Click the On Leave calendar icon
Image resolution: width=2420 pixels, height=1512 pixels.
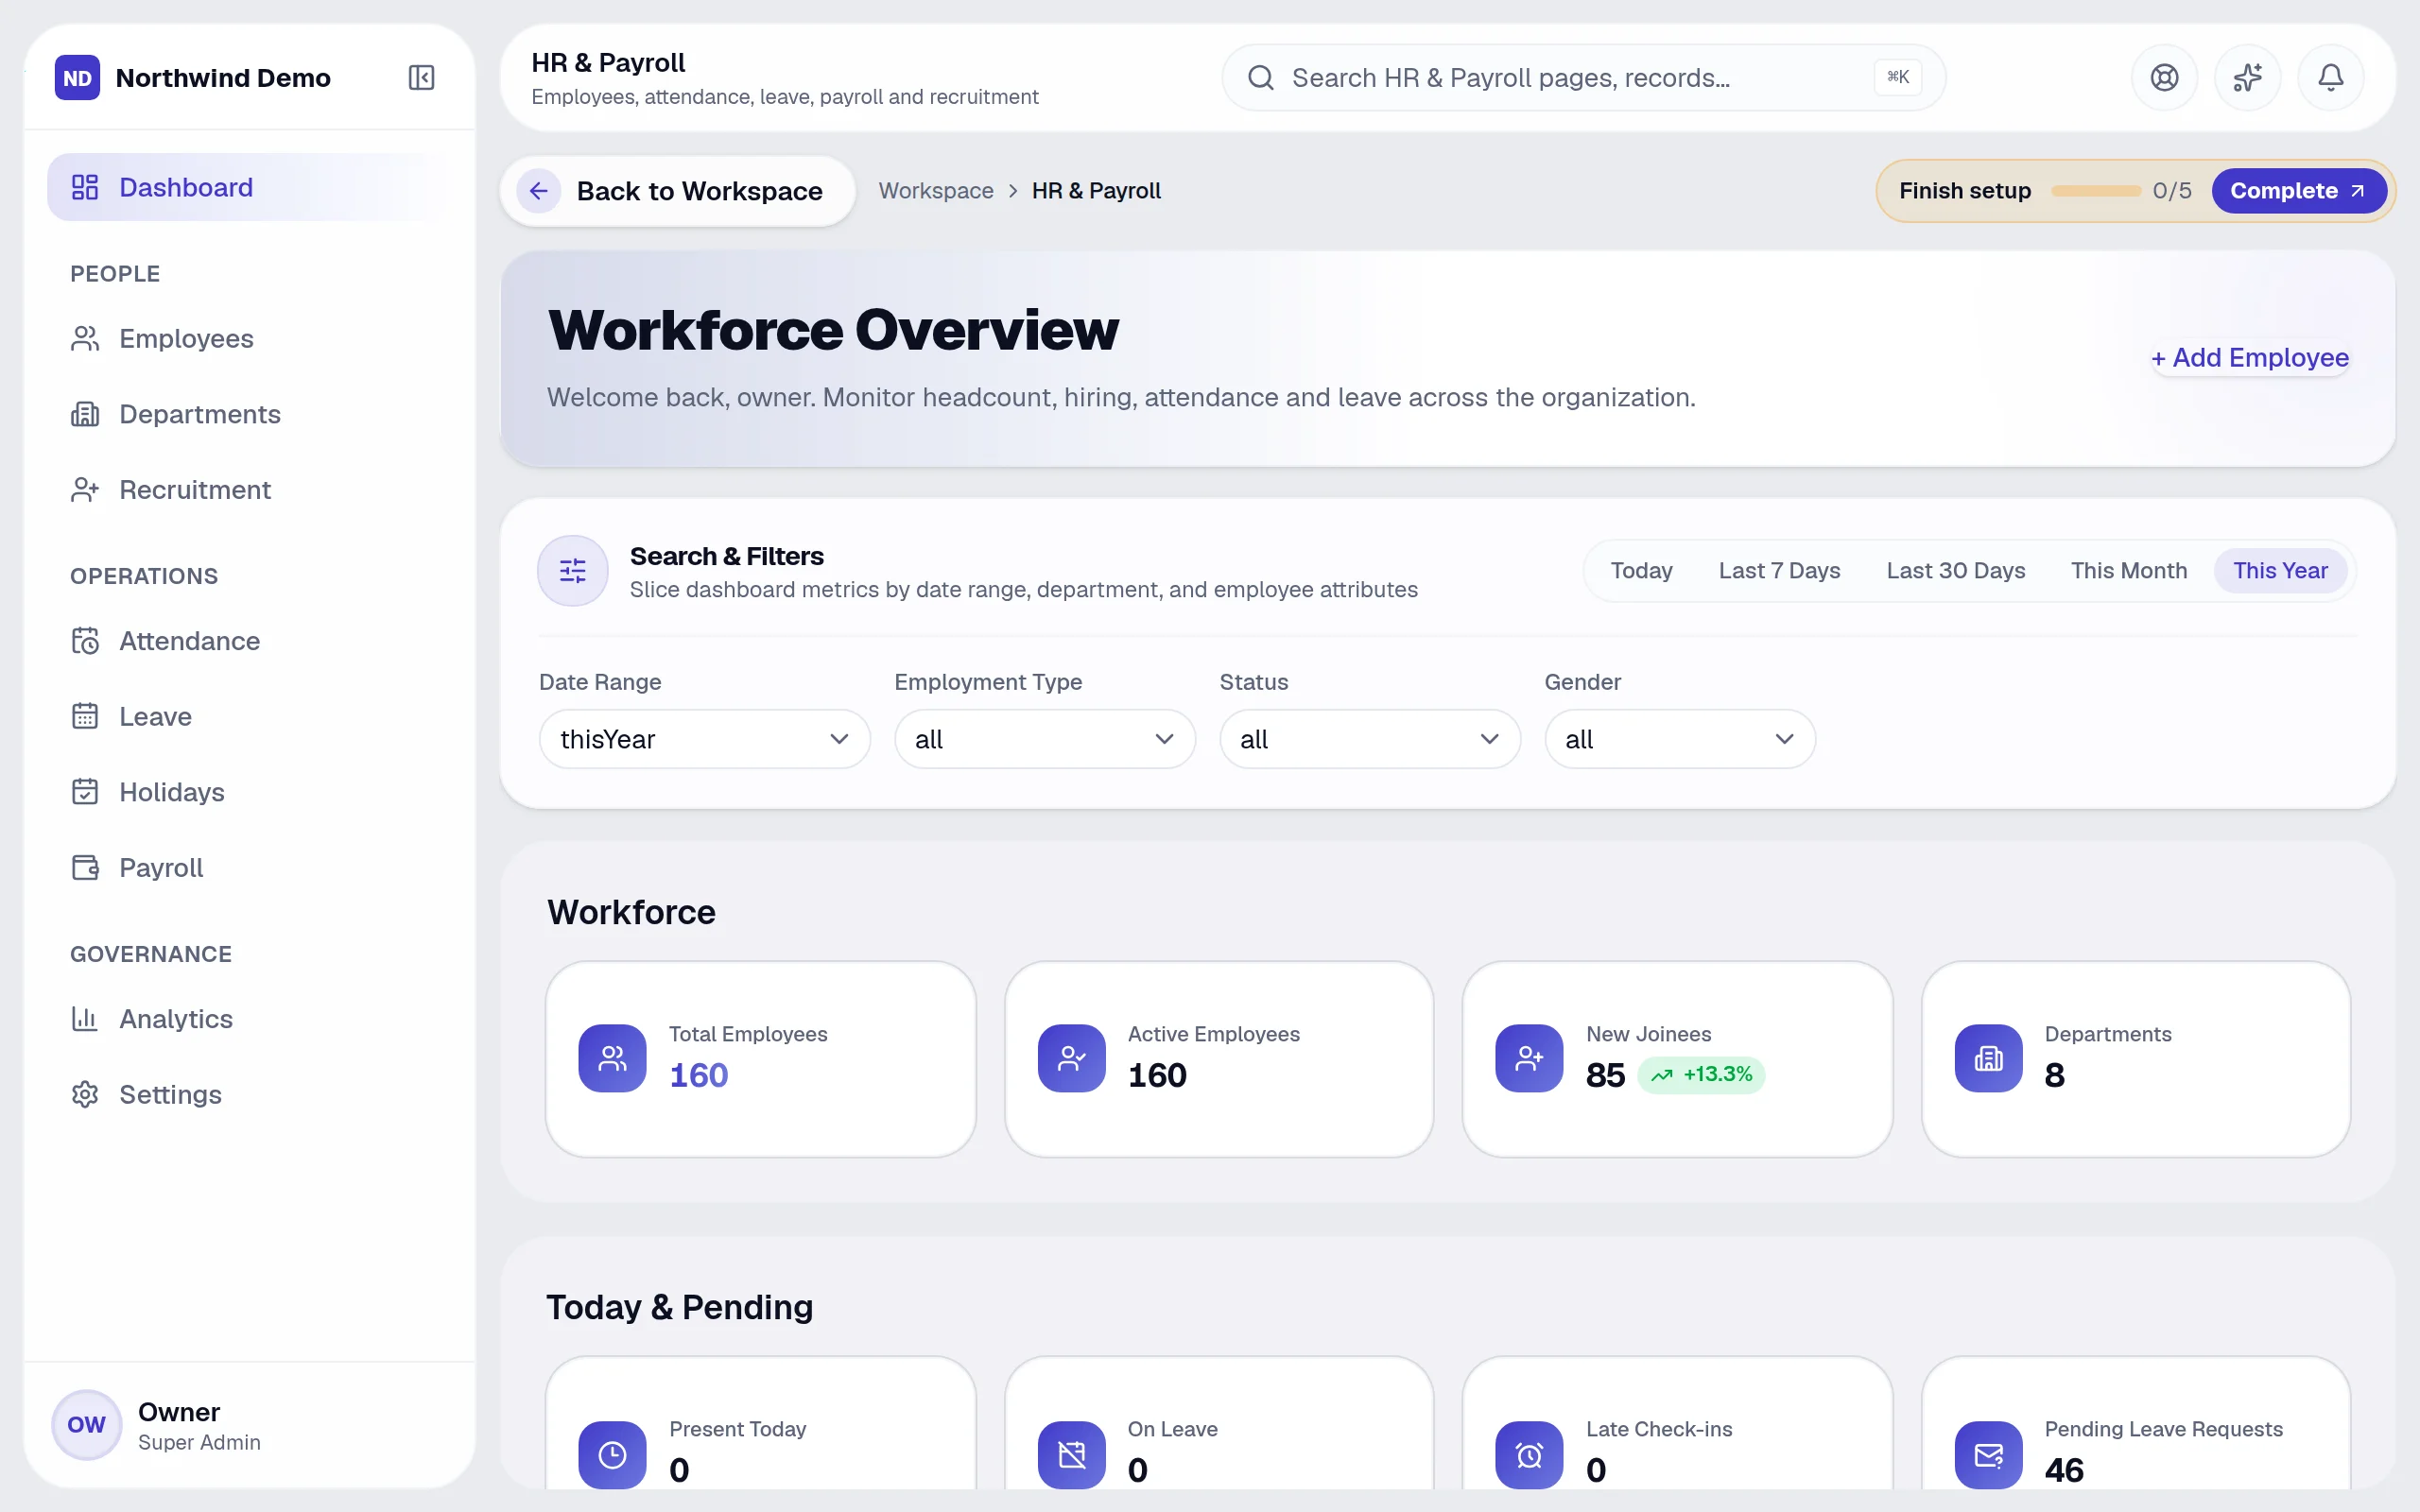click(1071, 1454)
